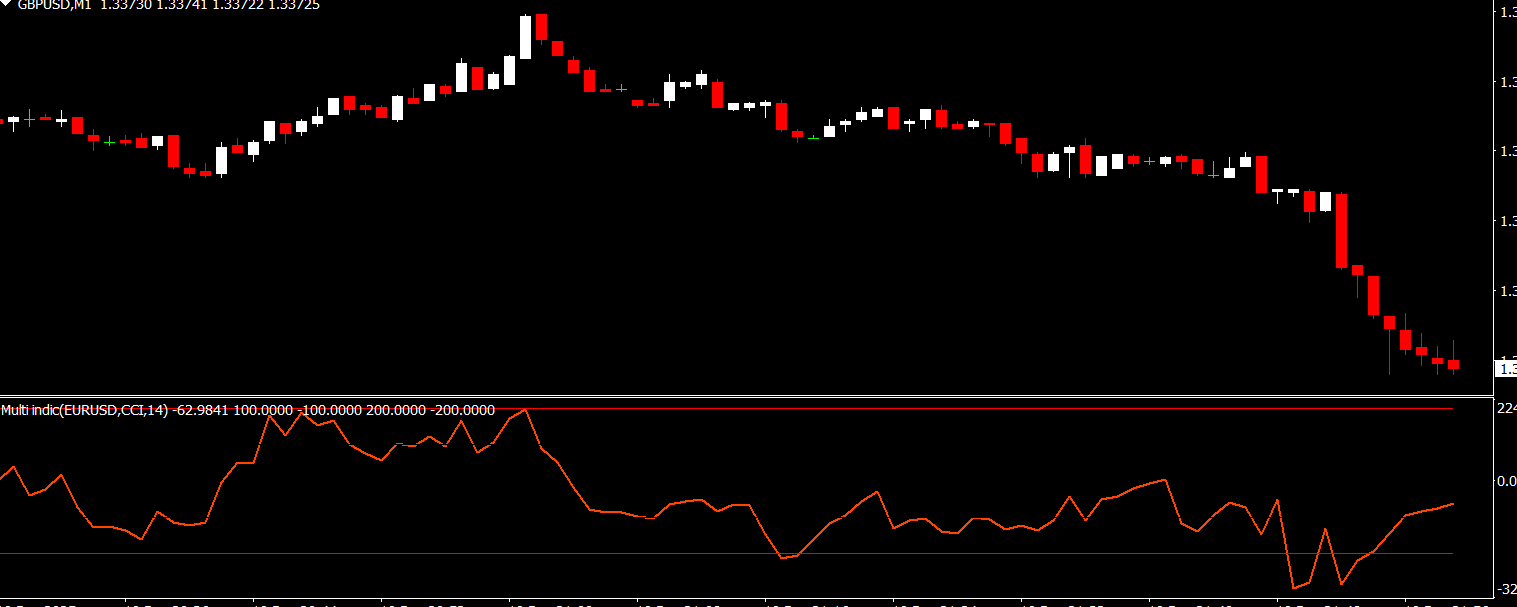Click the CCI line's lowest trough point
Image resolution: width=1517 pixels, height=607 pixels.
(x=1293, y=588)
